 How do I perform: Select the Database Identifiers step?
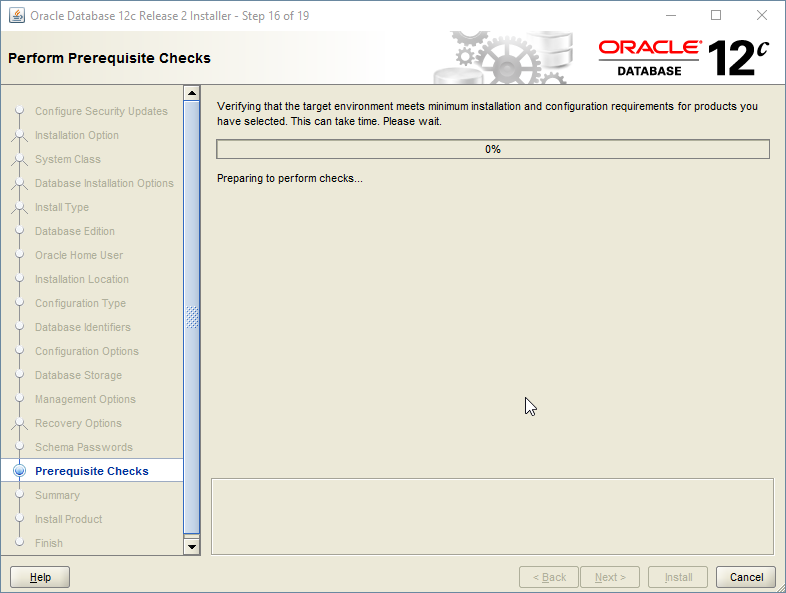pos(83,327)
